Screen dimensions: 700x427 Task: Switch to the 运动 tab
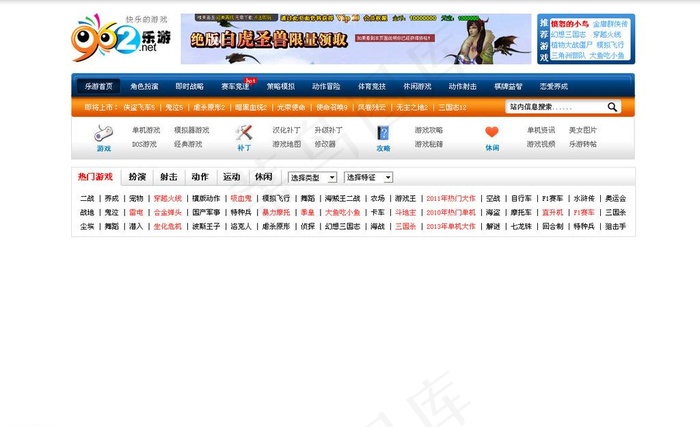(x=232, y=177)
